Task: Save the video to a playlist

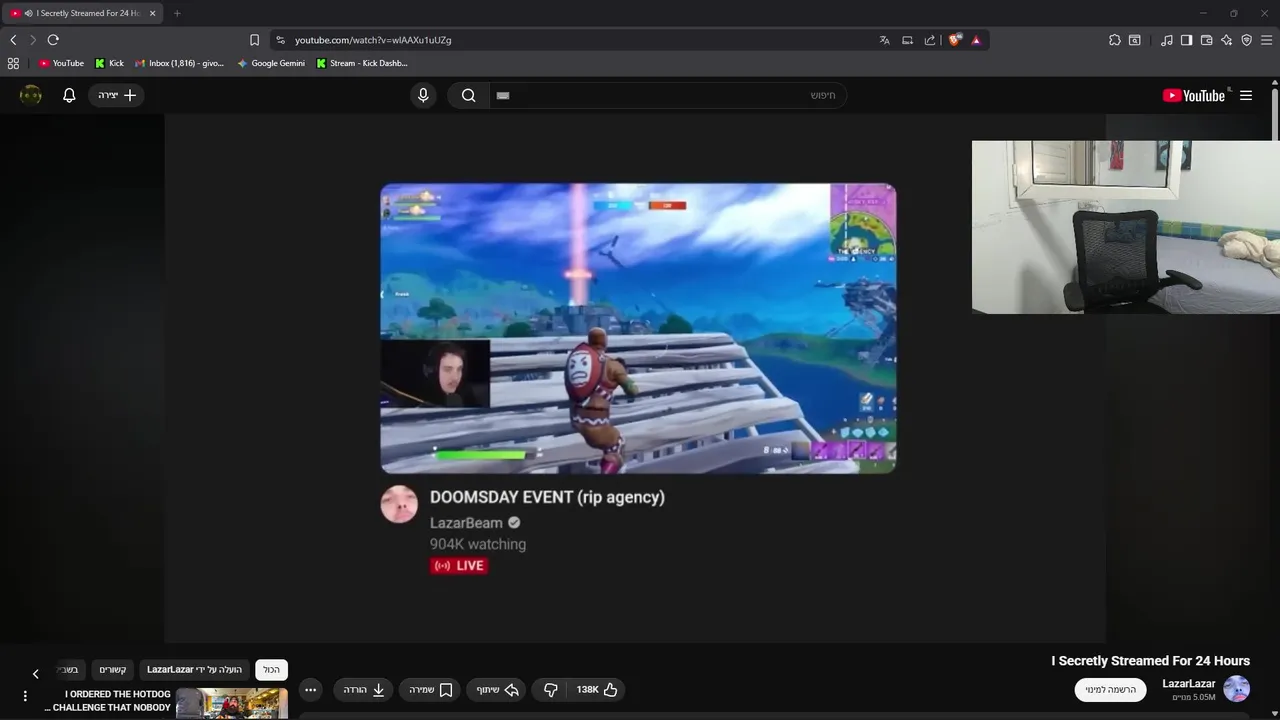Action: pos(431,690)
